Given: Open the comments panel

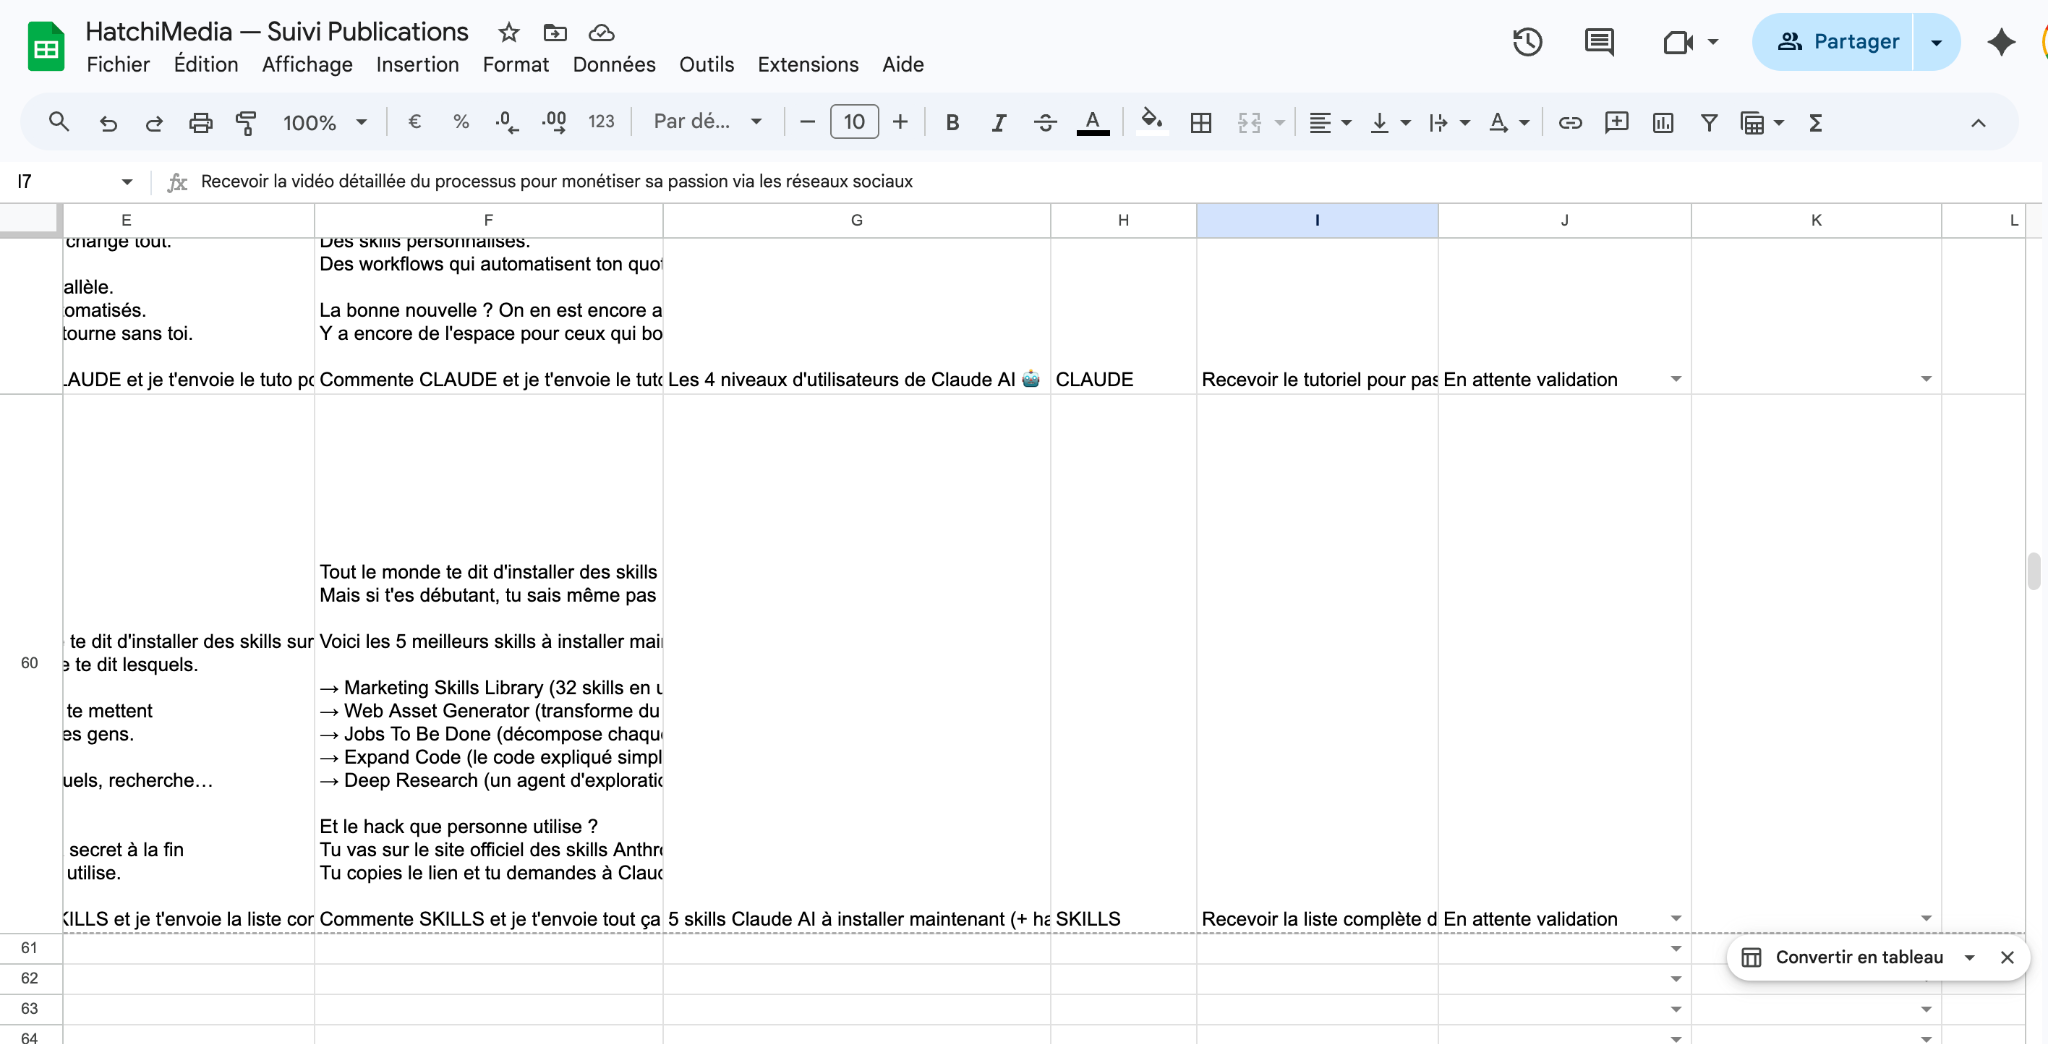Looking at the screenshot, I should (1599, 41).
